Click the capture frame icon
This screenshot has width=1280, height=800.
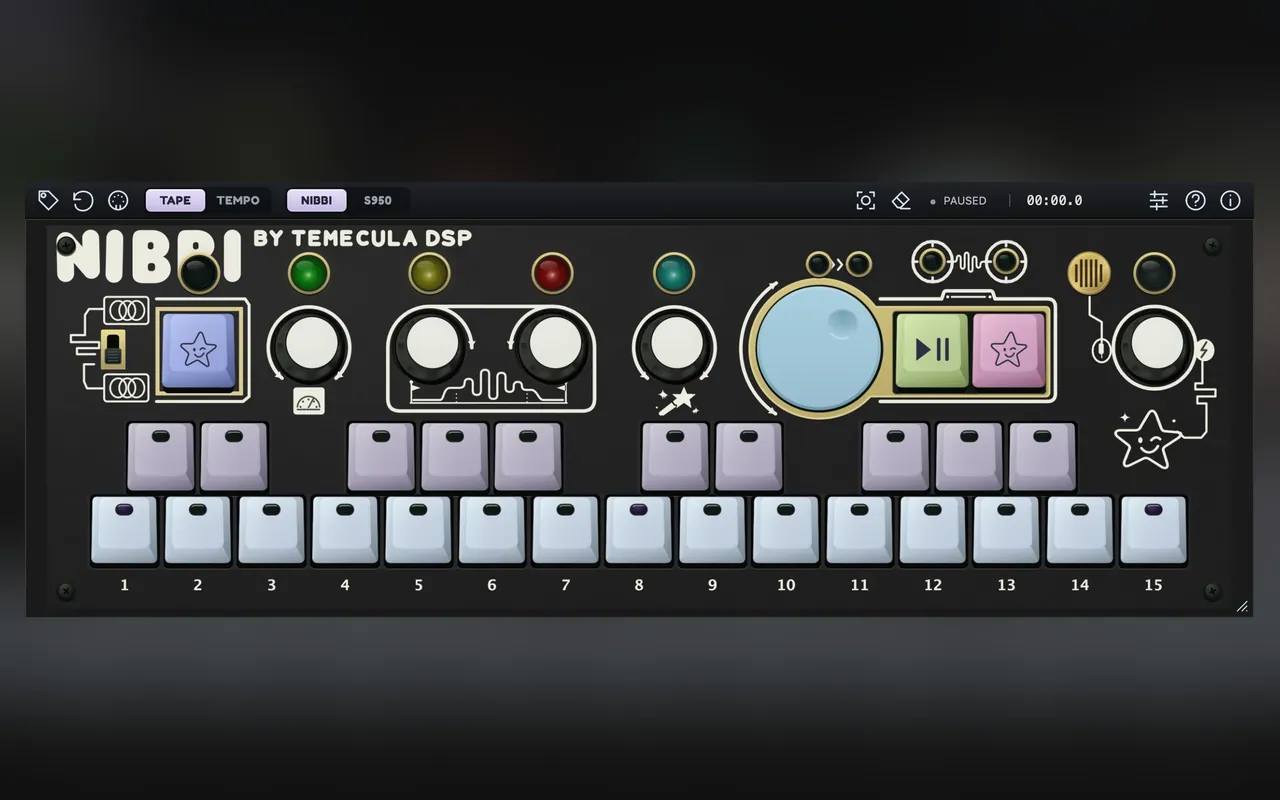tap(866, 200)
